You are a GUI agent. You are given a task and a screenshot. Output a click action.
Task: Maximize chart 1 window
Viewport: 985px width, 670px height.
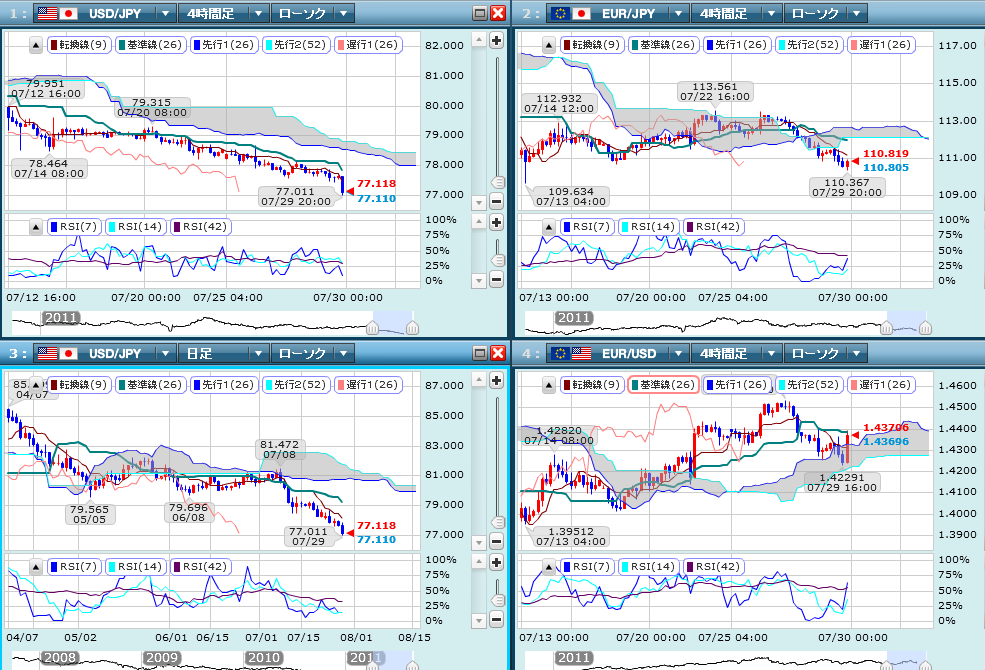click(x=480, y=13)
